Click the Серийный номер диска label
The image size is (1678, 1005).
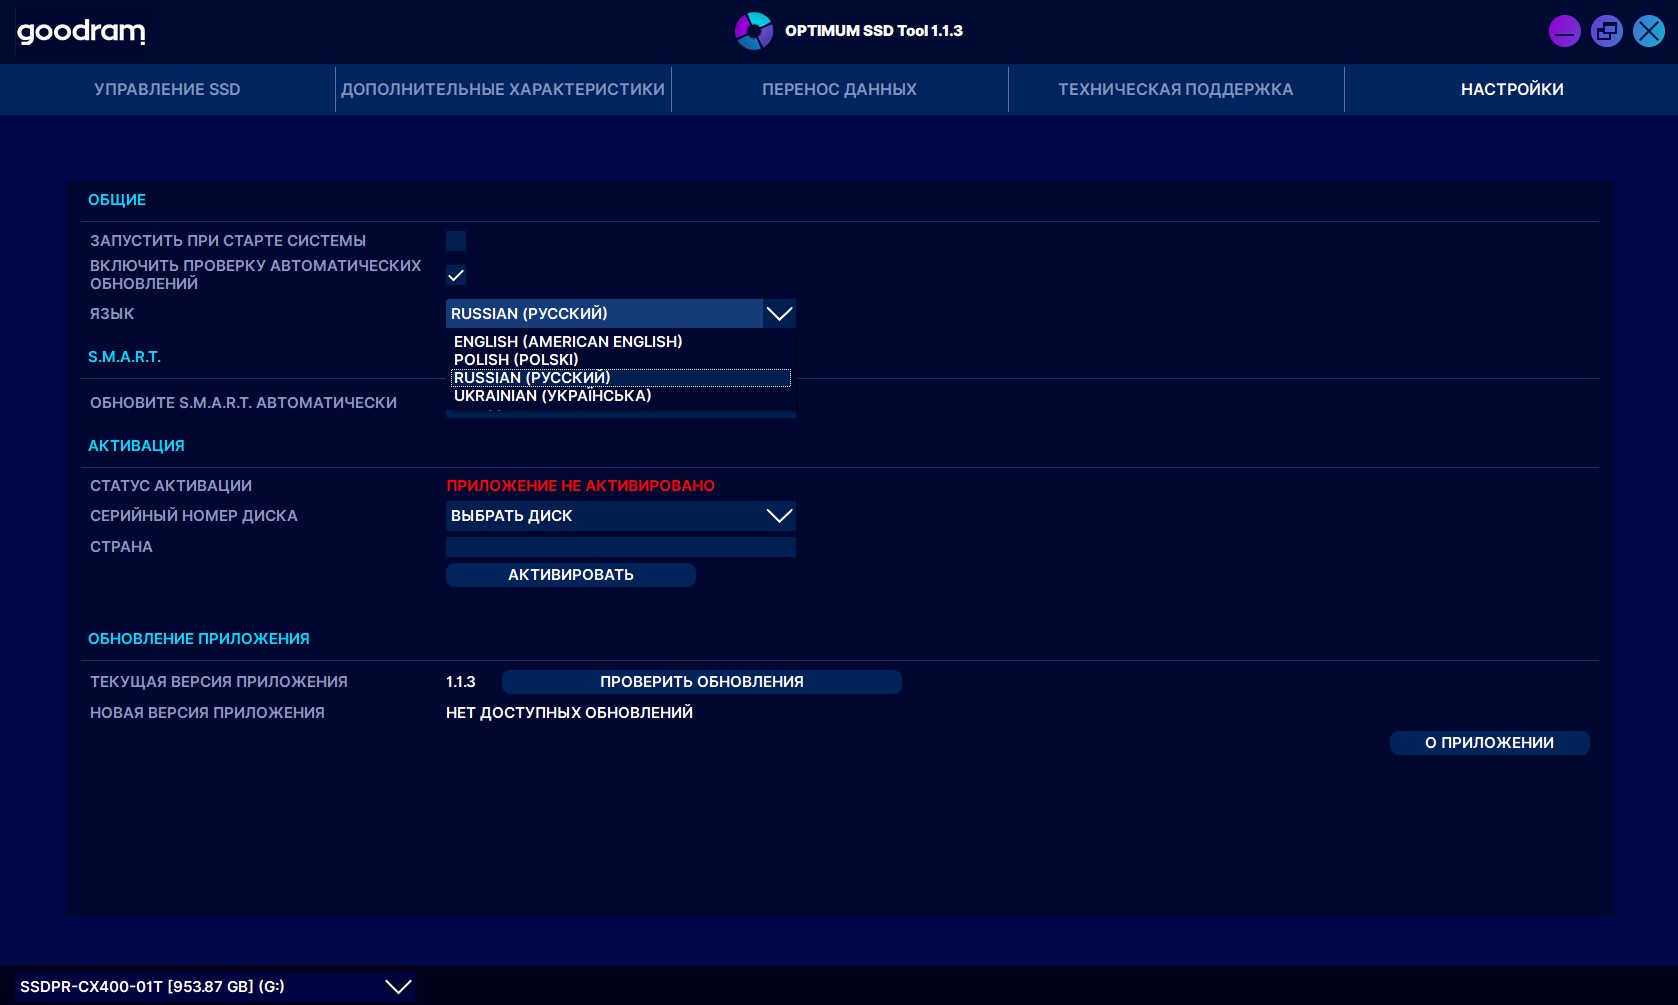194,516
